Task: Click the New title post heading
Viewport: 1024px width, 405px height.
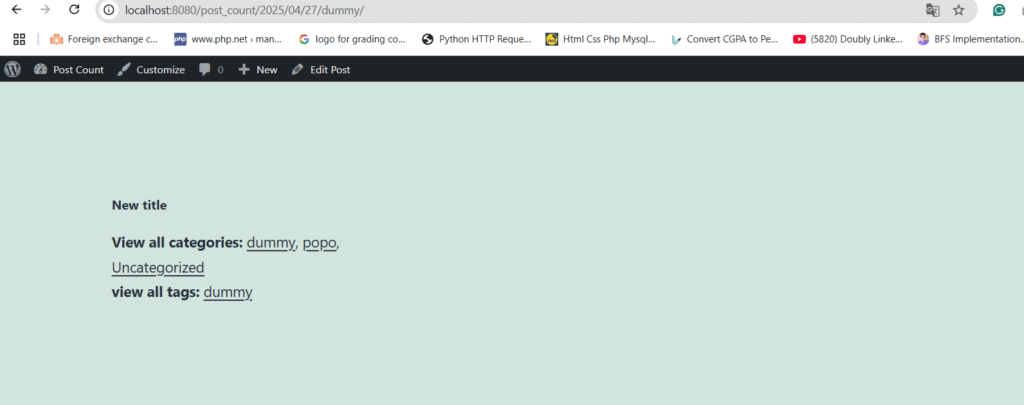Action: (x=139, y=205)
